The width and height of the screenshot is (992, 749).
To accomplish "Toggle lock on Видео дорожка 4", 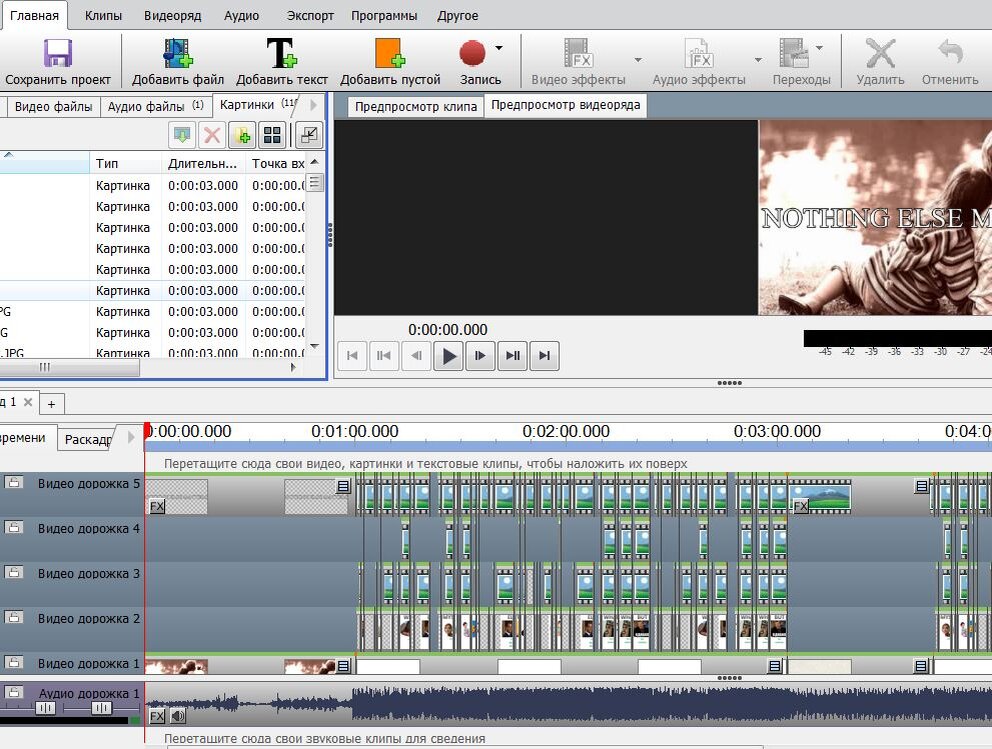I will click(13, 528).
